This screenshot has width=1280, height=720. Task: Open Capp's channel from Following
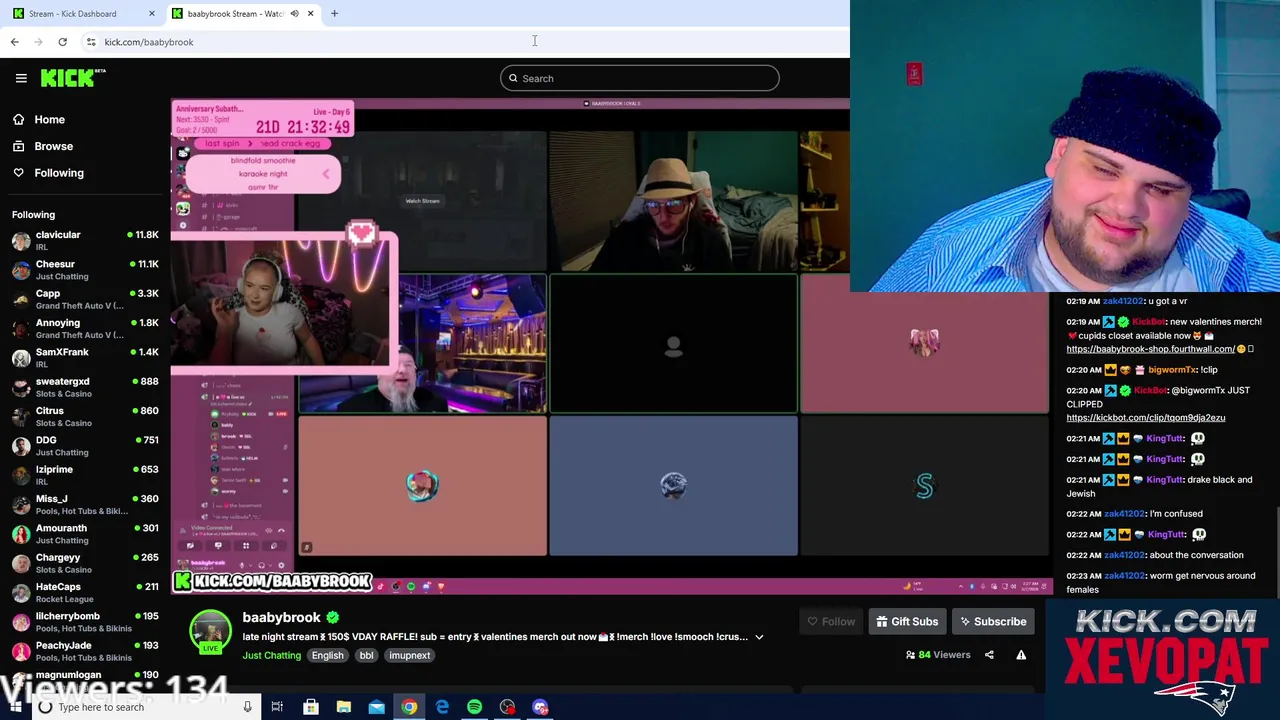85,299
